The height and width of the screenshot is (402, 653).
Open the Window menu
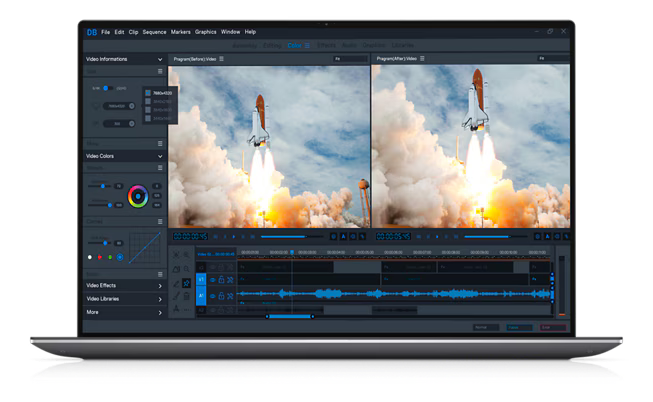(230, 32)
